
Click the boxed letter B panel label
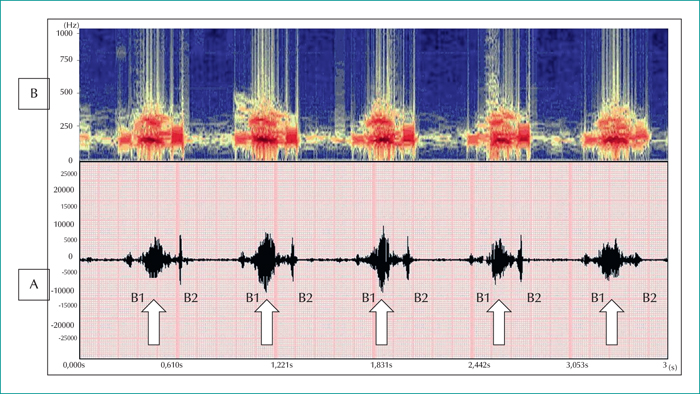click(x=34, y=93)
